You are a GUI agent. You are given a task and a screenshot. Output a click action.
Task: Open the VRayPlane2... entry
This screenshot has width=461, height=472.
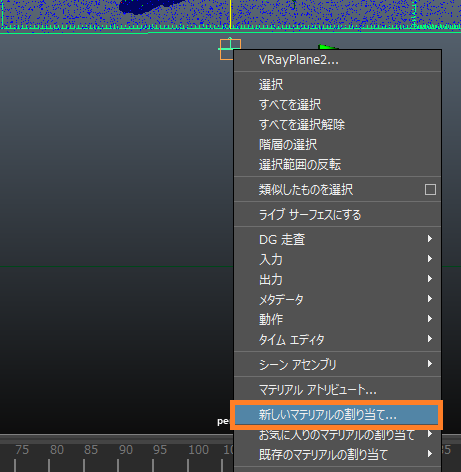point(337,60)
